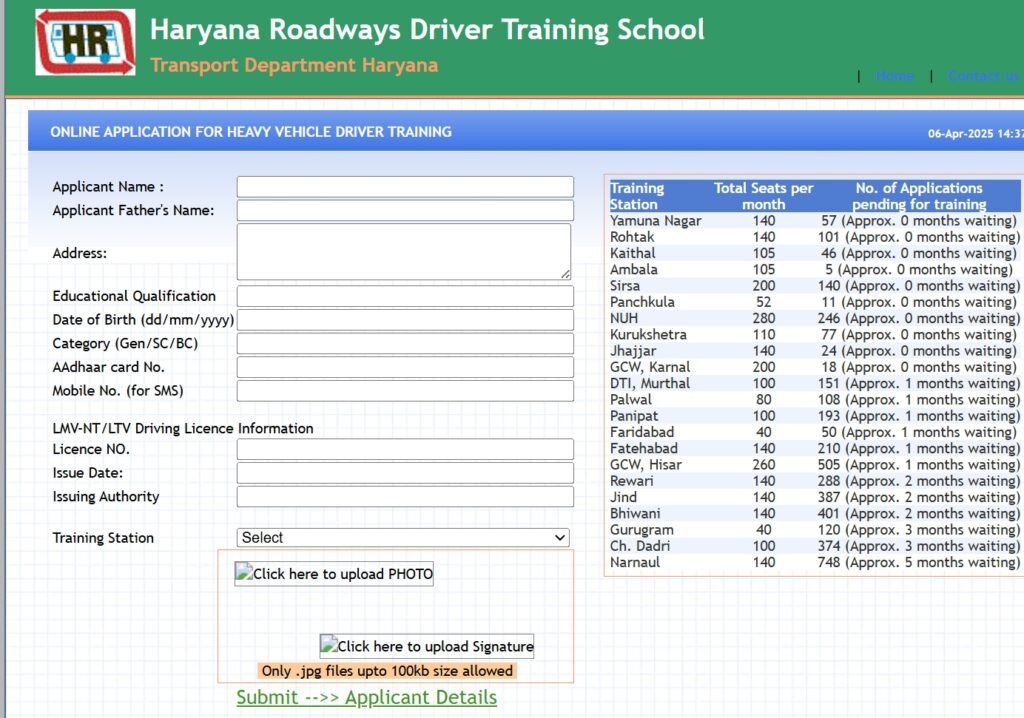Click the broken image icon for PHOTO upload
The image size is (1024, 718).
(244, 573)
